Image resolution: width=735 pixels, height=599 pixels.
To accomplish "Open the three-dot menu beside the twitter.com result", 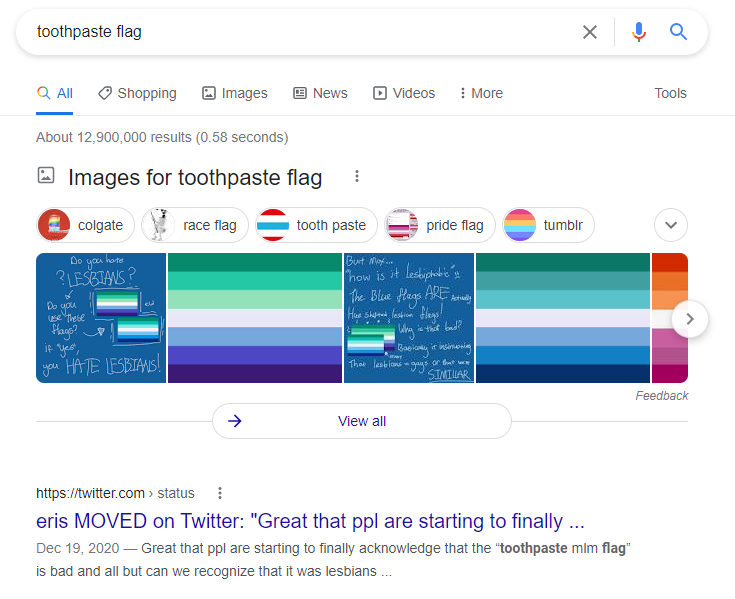I will point(220,493).
